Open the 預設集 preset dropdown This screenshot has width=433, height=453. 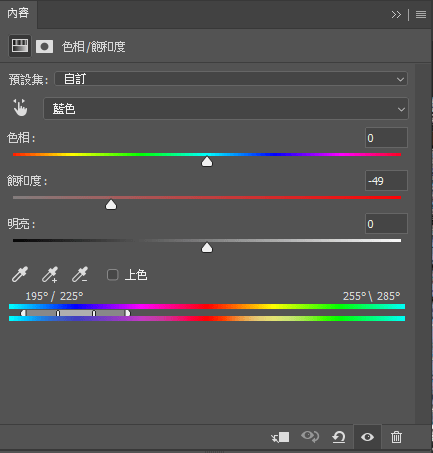pyautogui.click(x=231, y=79)
